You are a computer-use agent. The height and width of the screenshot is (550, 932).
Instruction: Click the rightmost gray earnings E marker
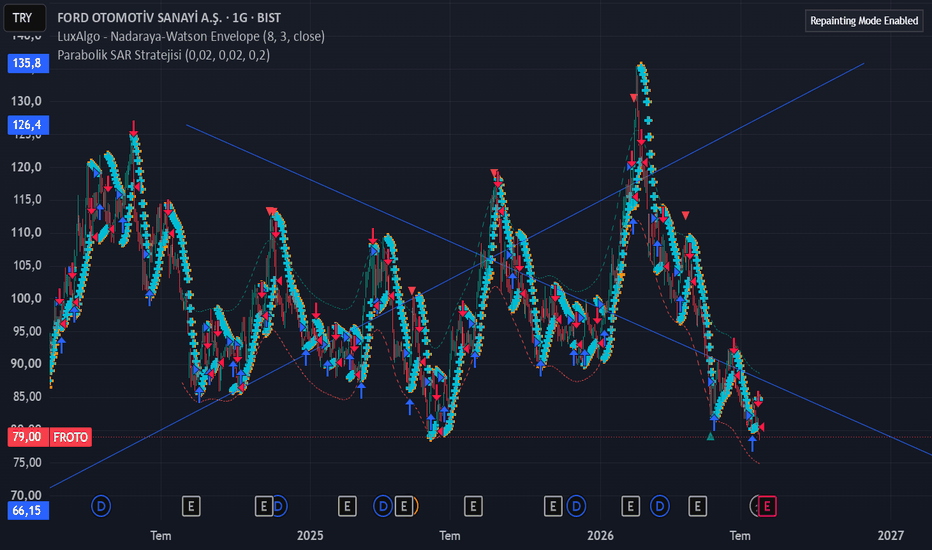(x=697, y=507)
